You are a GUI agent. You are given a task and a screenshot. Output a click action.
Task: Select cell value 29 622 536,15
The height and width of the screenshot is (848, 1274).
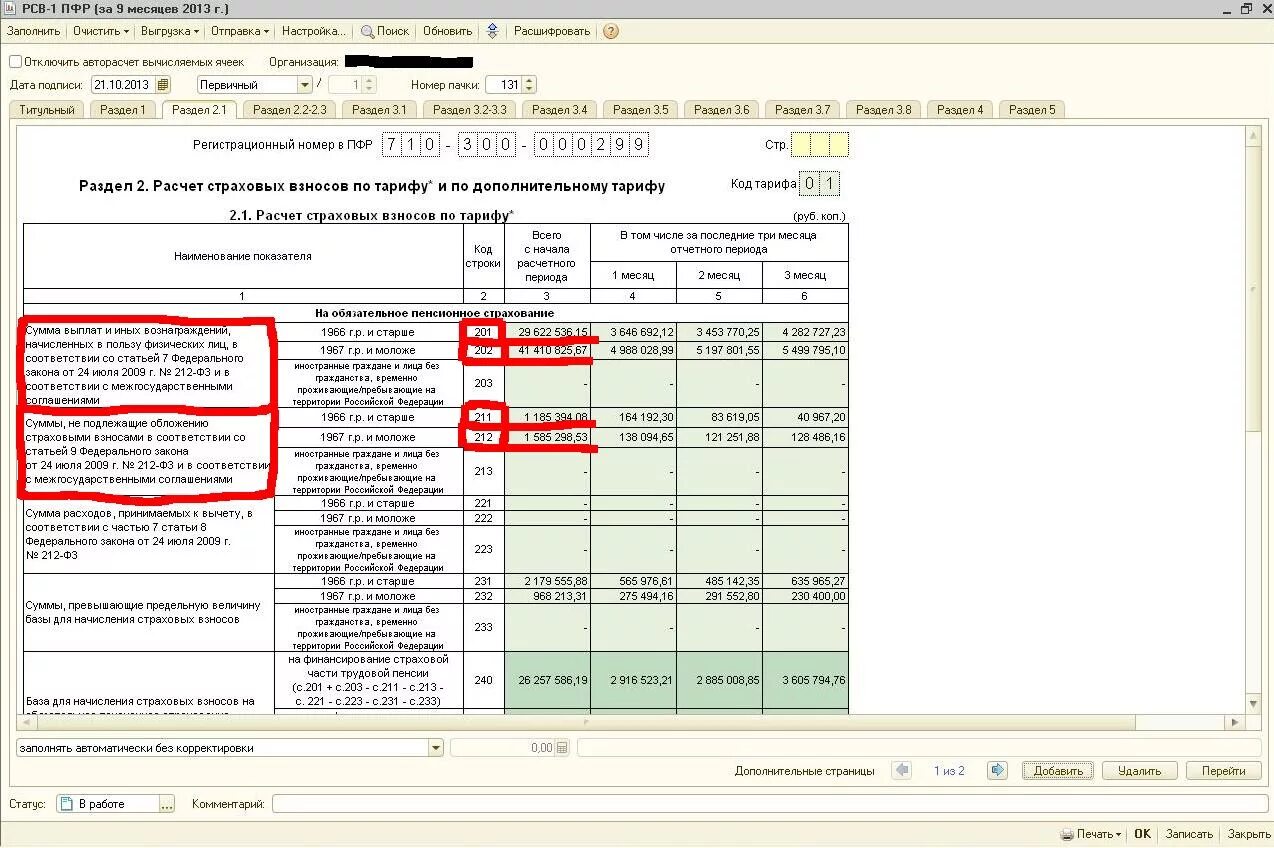(547, 332)
